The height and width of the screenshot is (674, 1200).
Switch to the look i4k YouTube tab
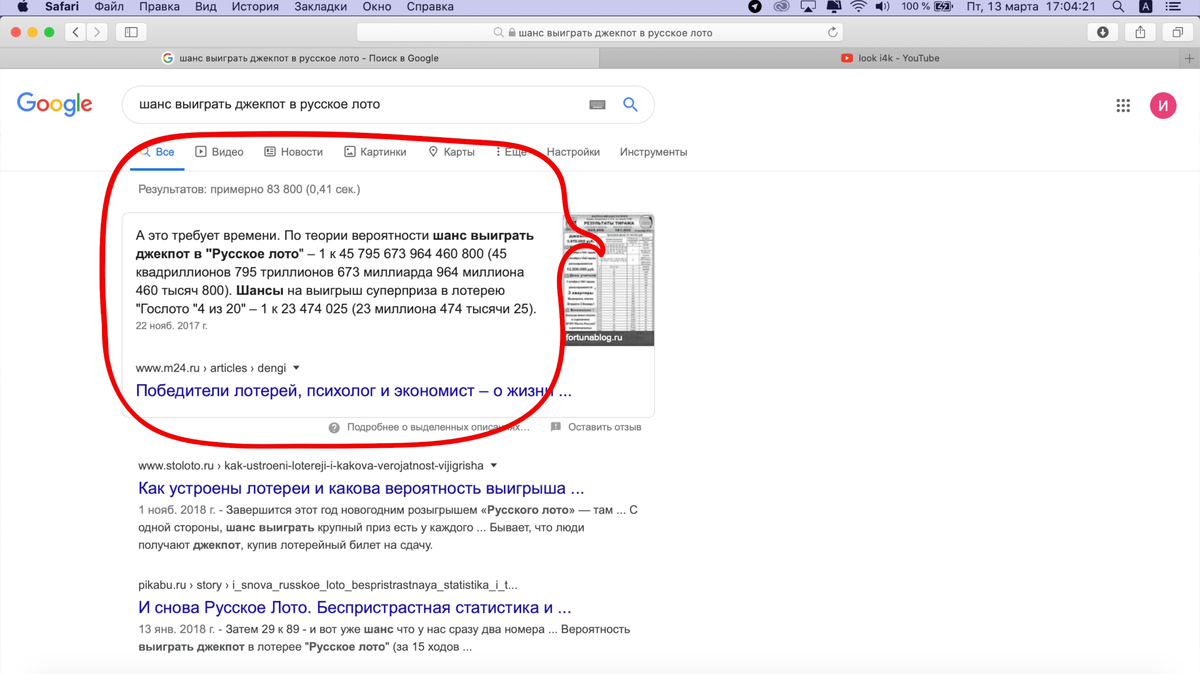890,58
